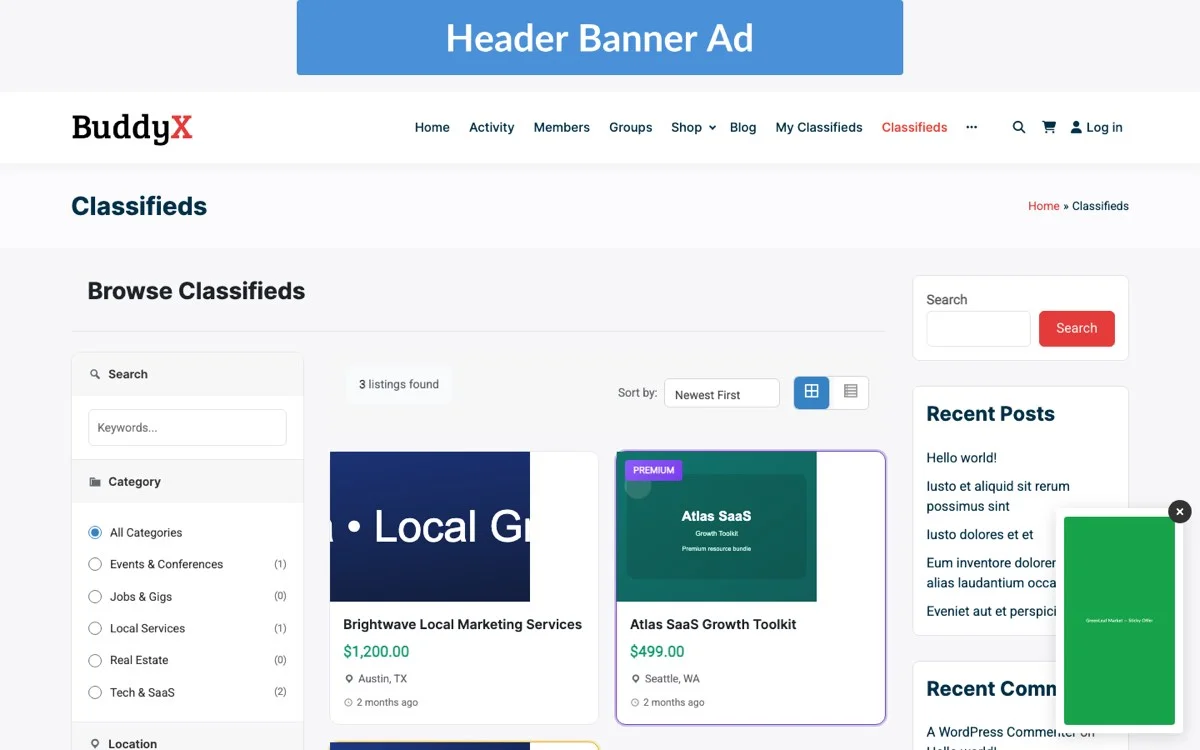The image size is (1200, 750).
Task: Click the ellipsis more-menu icon in navbar
Action: (x=971, y=128)
